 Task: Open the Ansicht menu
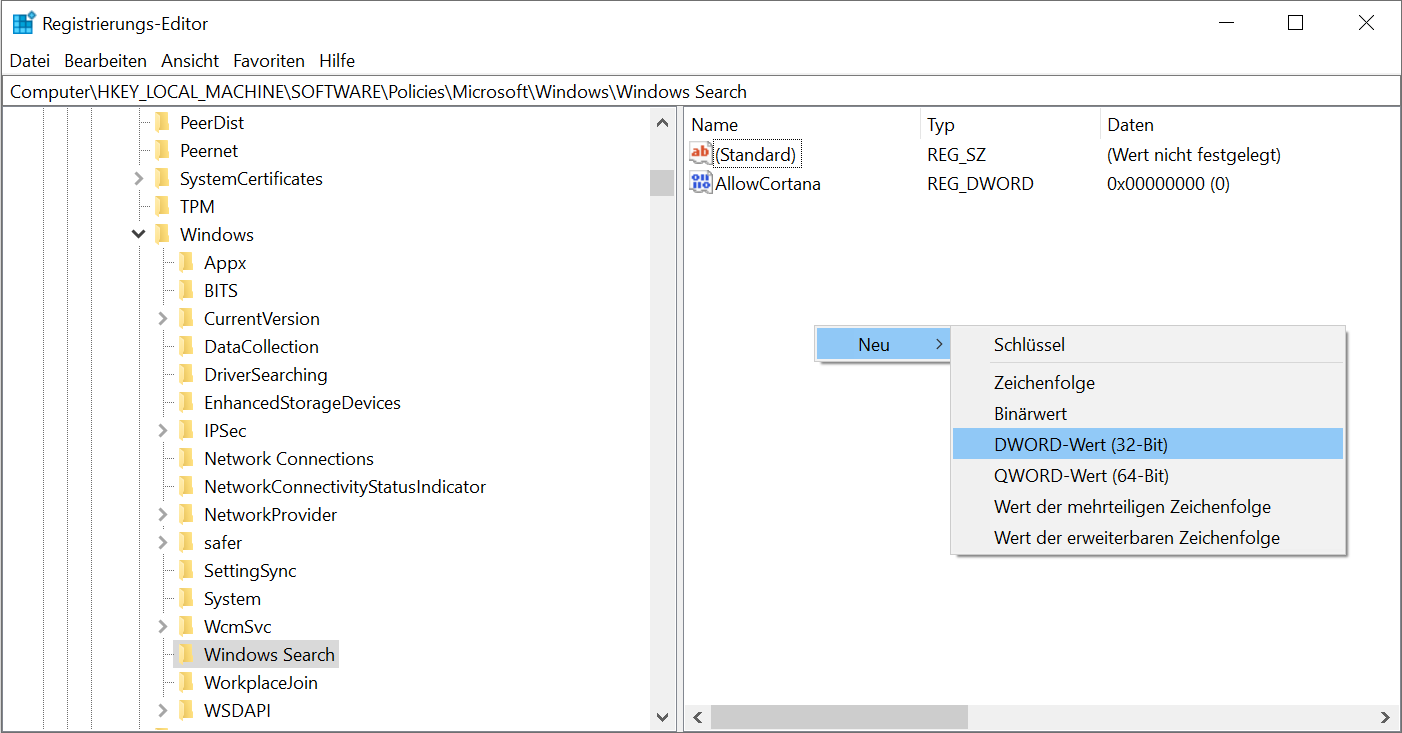[190, 61]
